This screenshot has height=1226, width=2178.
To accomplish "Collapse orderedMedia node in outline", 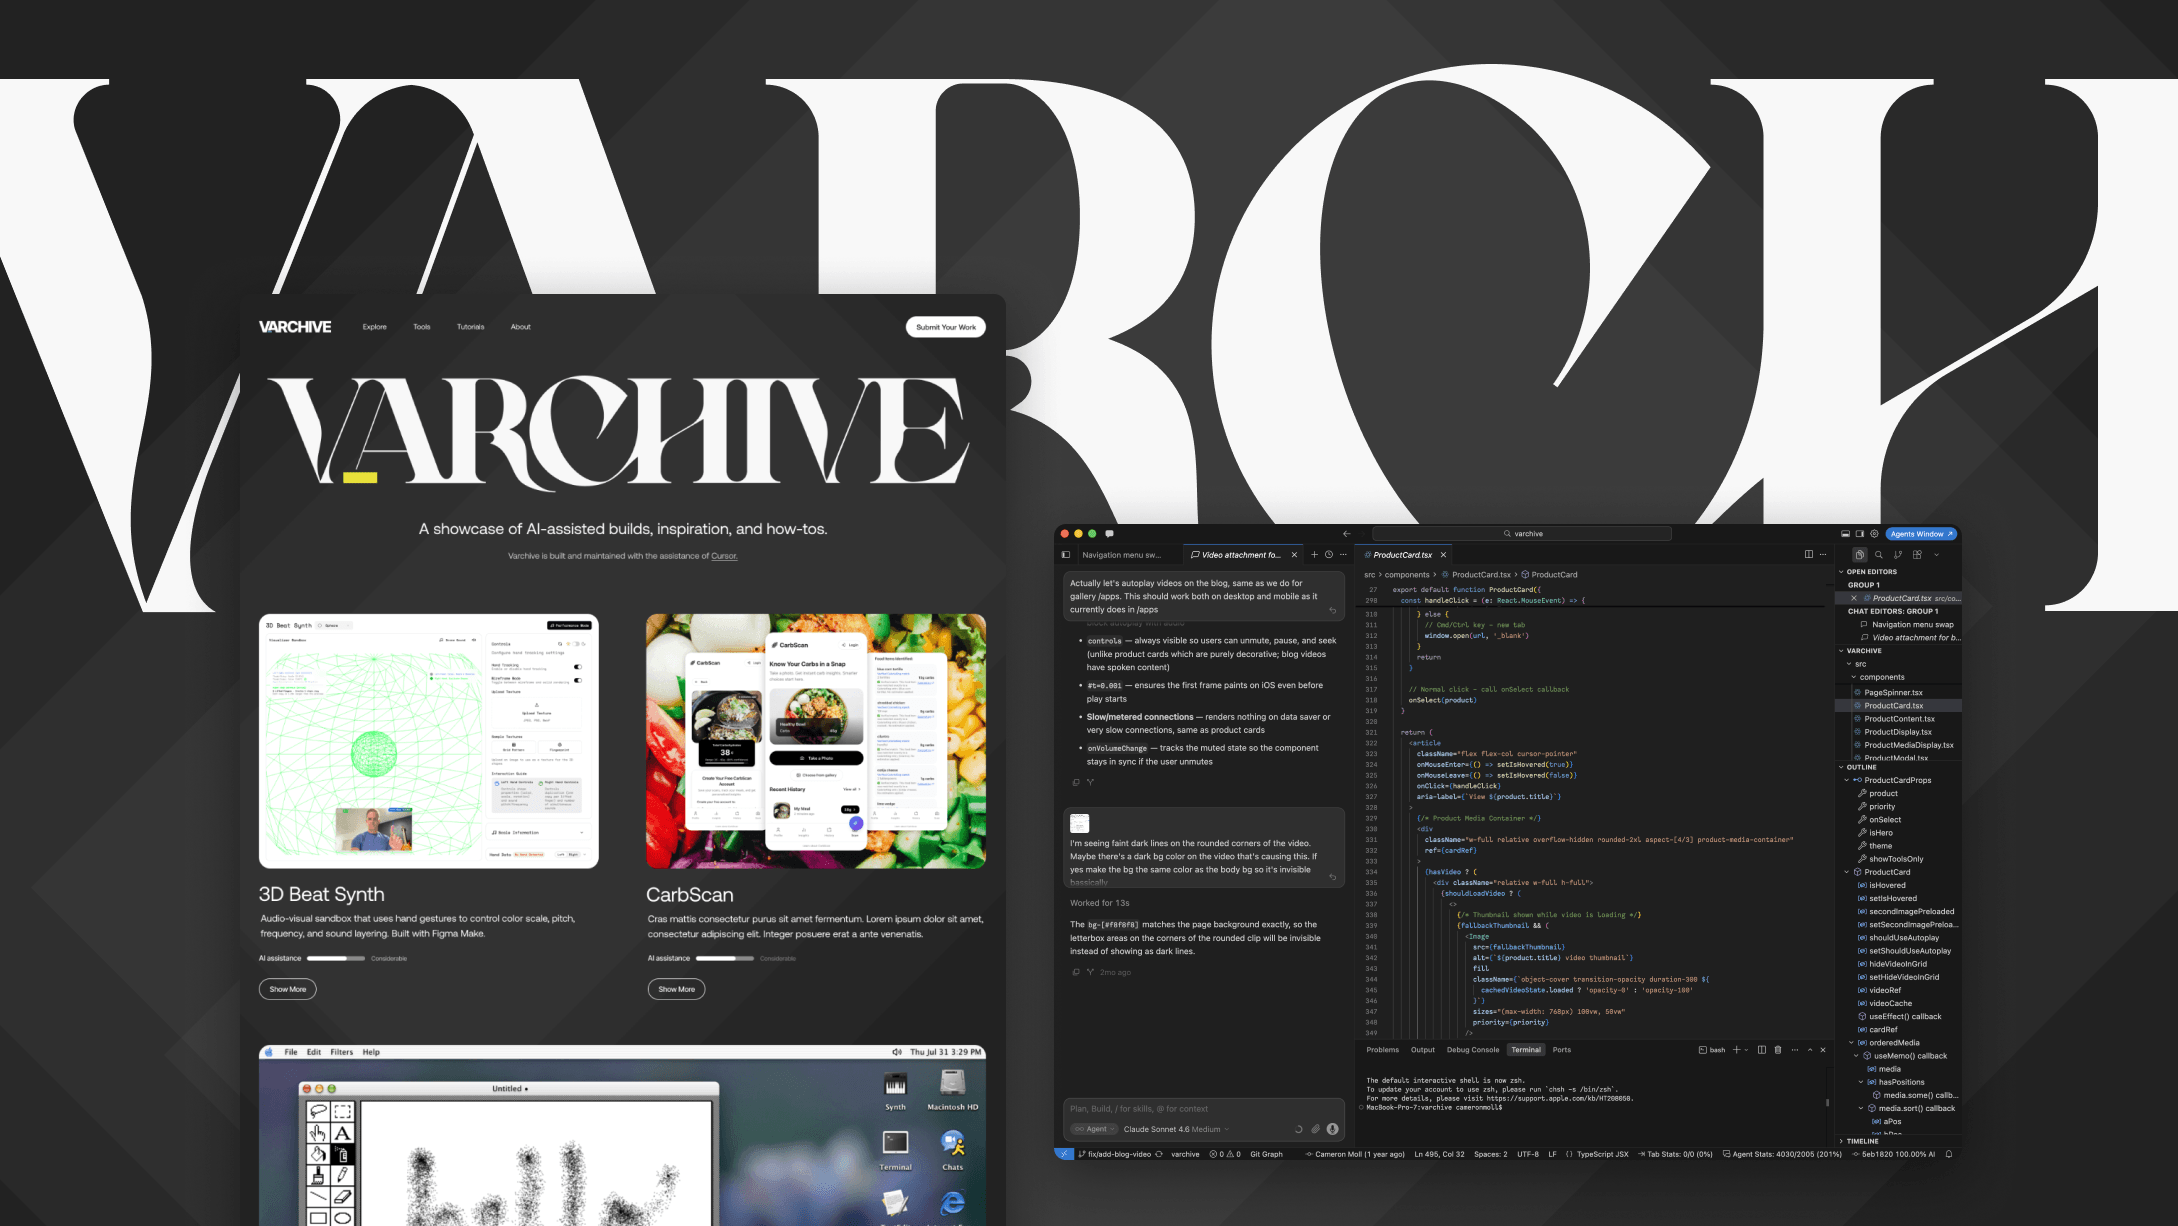I will click(x=1852, y=1043).
